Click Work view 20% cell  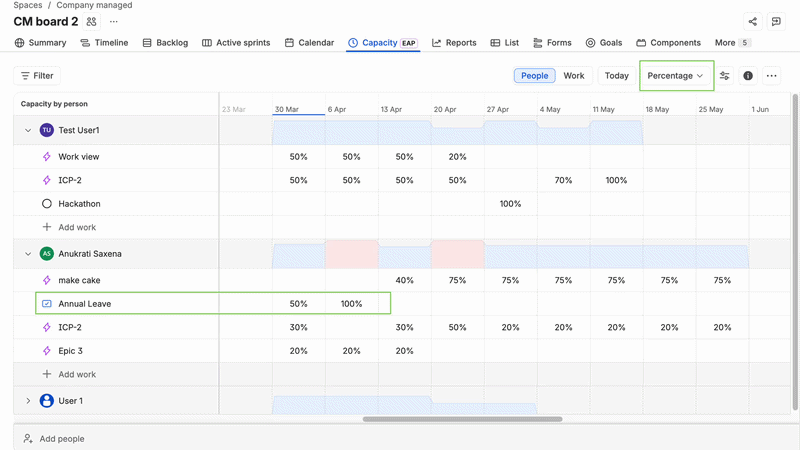point(457,157)
